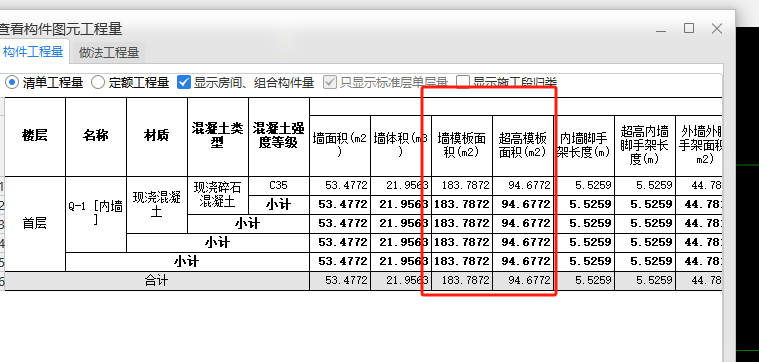Click 超高内墙脚手架长度 5.5259 in 合计 row
Screen dimensions: 759x362
pyautogui.click(x=645, y=281)
